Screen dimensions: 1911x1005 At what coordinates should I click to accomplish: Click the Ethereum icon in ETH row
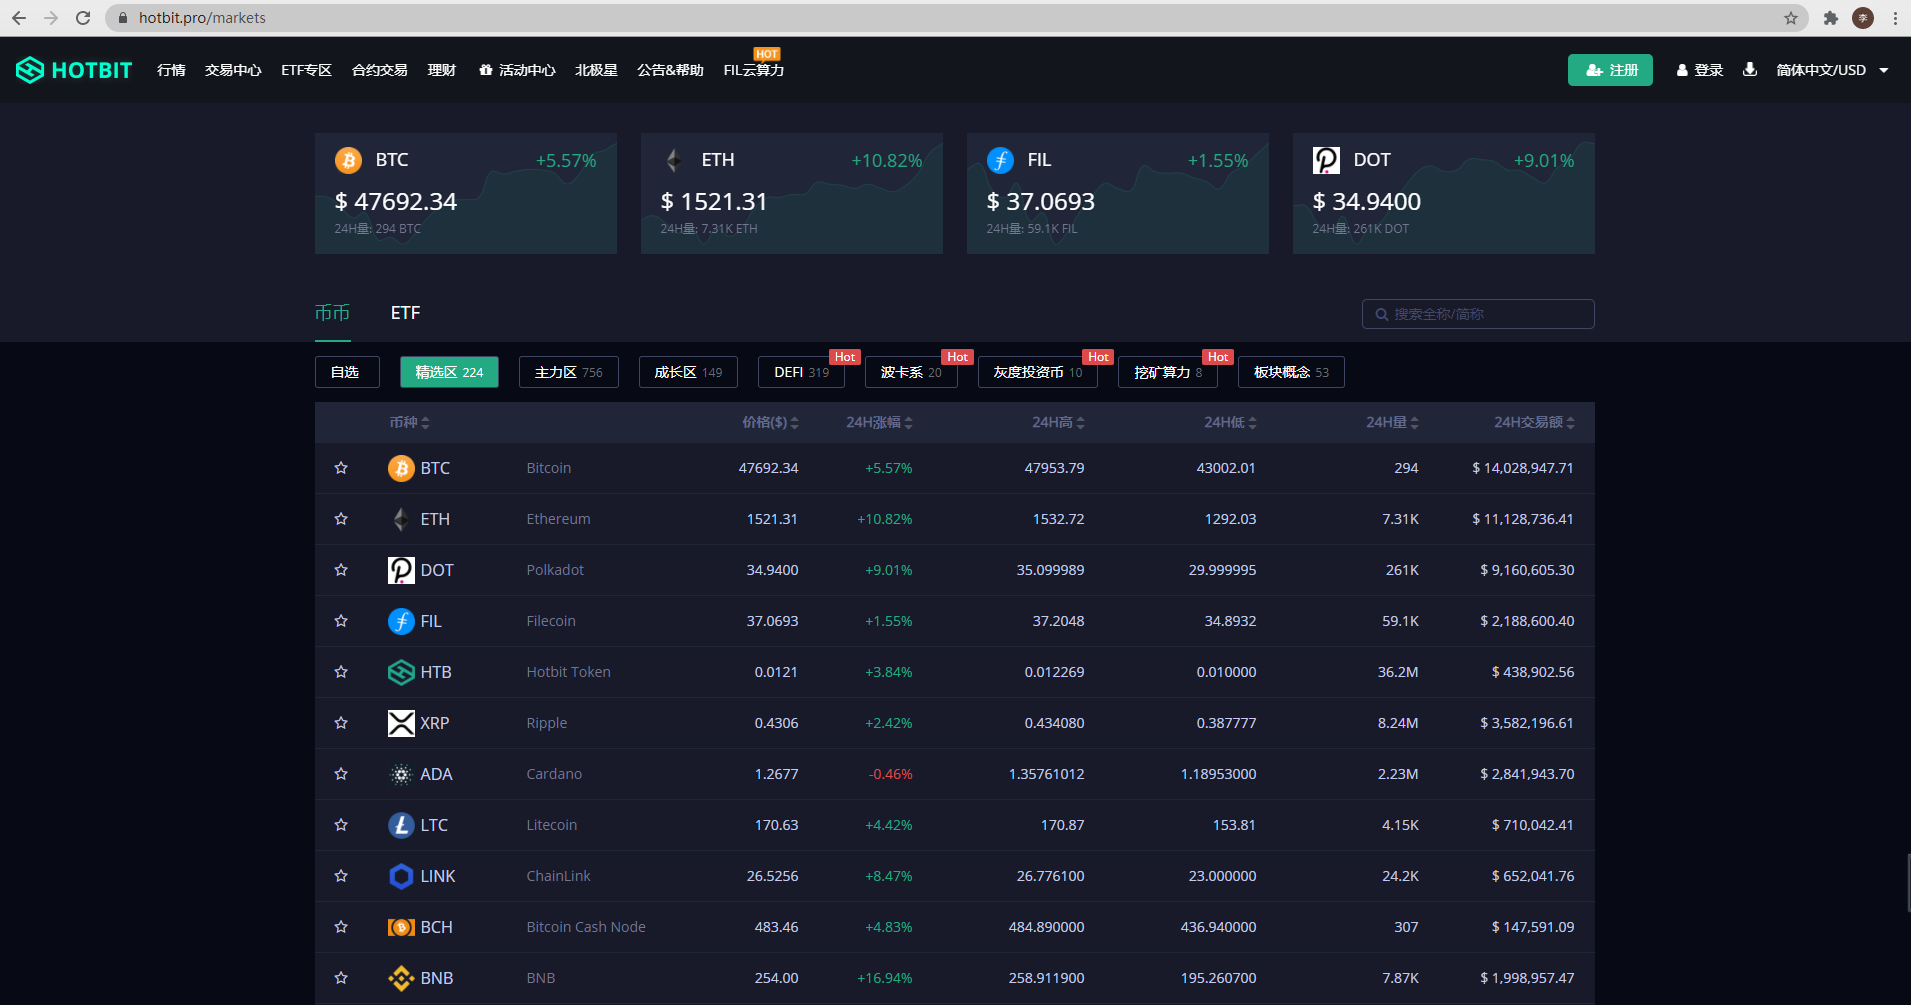pos(401,519)
